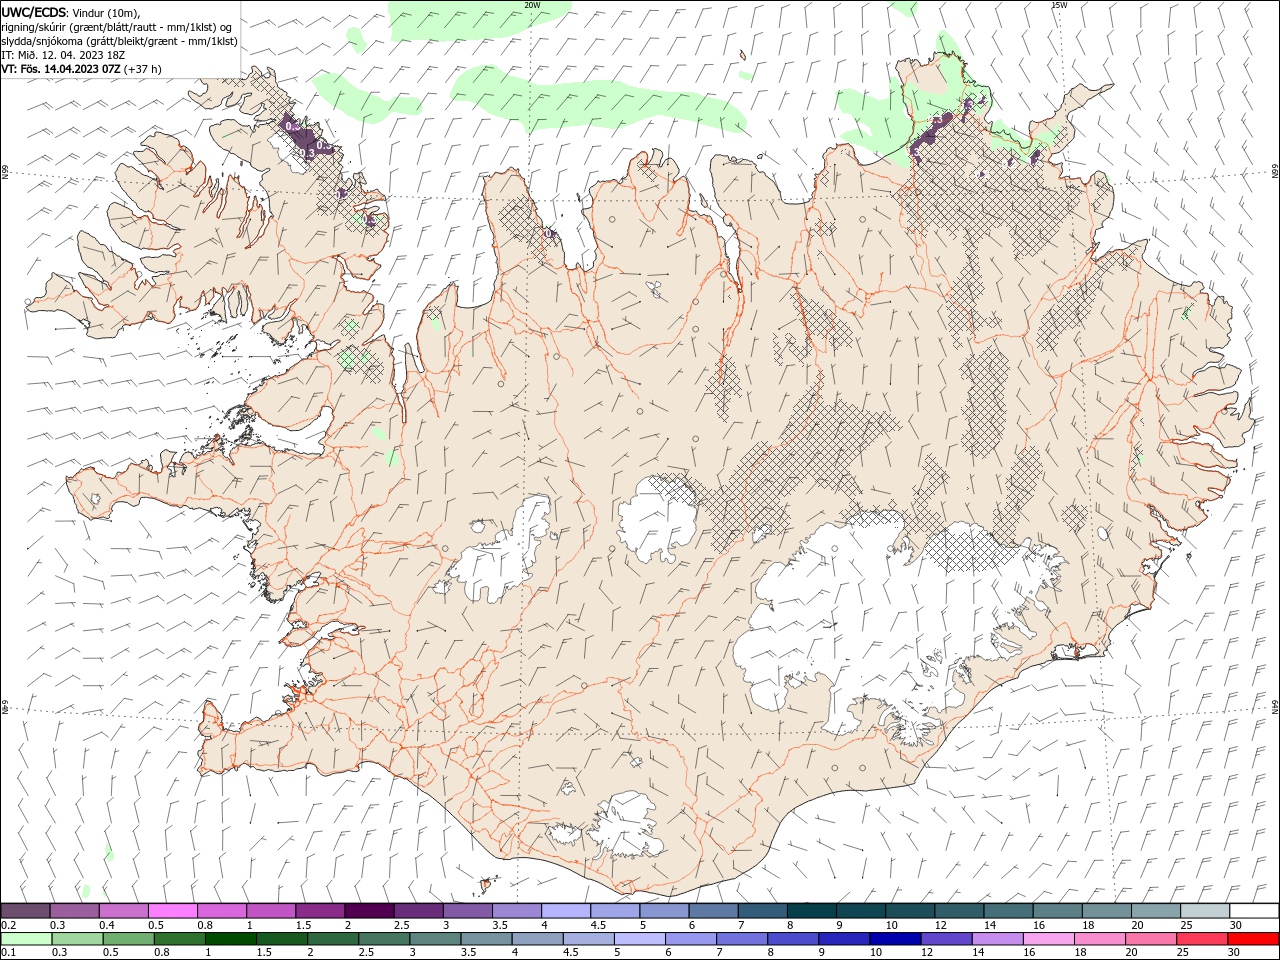Click the 'Vindur (10m)' label

coord(107,12)
